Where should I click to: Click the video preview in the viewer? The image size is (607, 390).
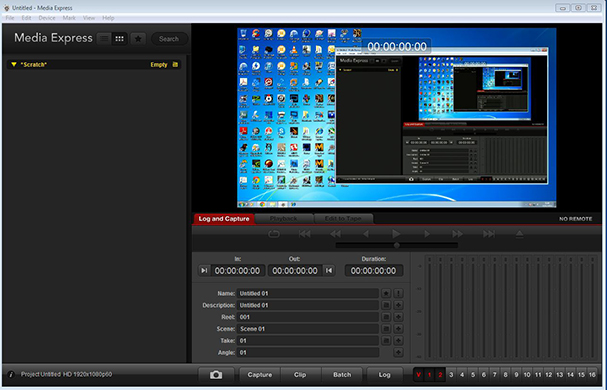[x=396, y=117]
